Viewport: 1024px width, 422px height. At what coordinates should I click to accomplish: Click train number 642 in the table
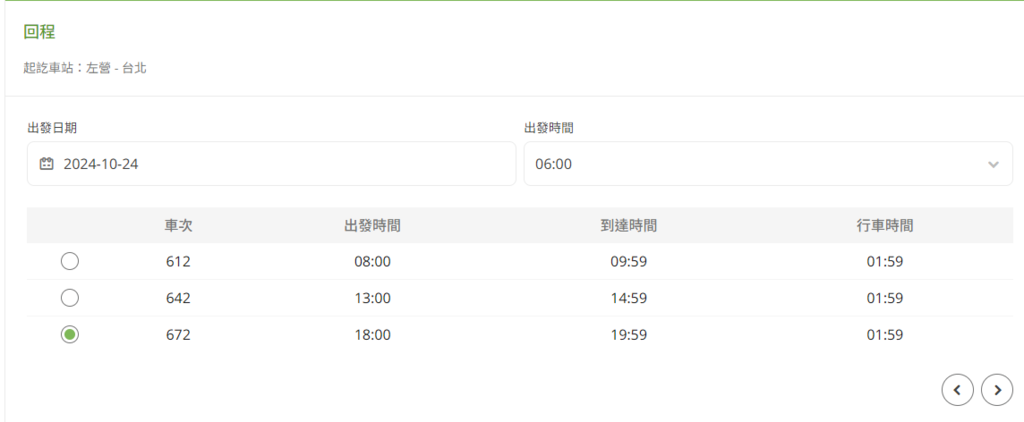coord(178,299)
